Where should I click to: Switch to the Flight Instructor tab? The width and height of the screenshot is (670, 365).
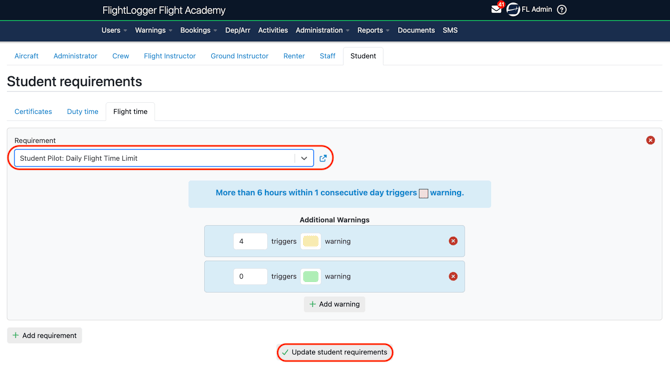[x=170, y=56]
